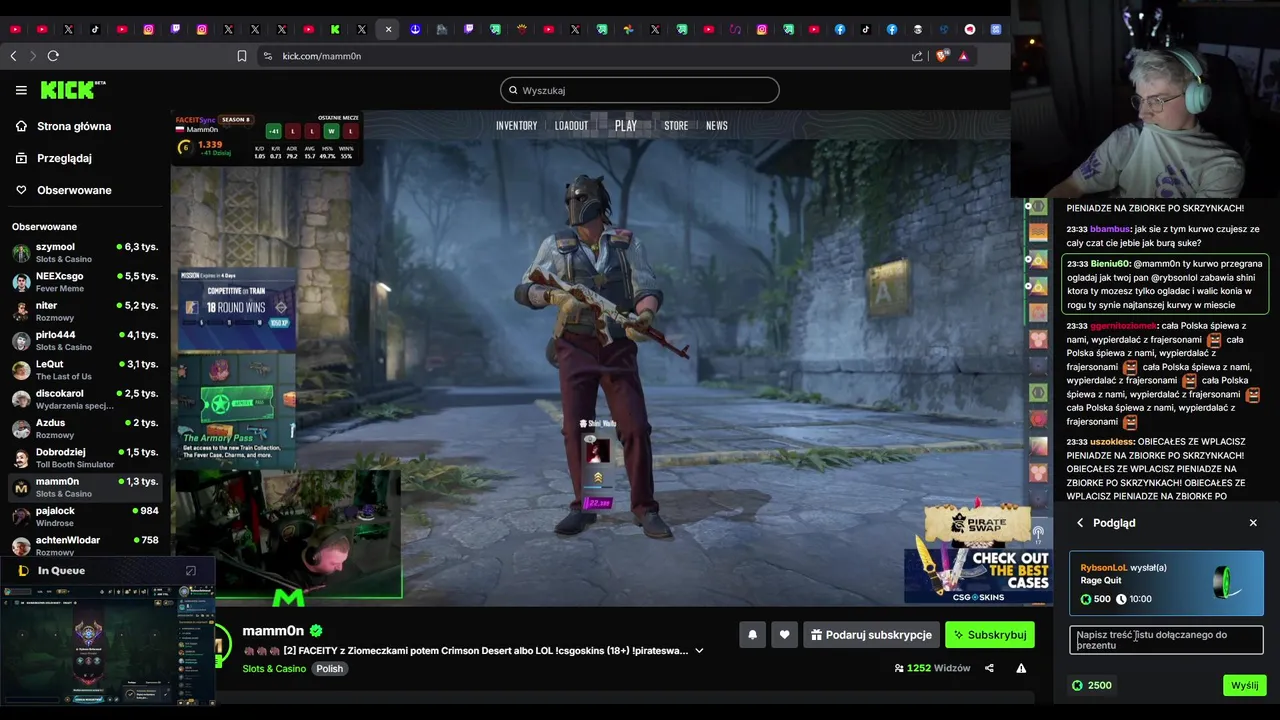Go back from Podgląd panel
The width and height of the screenshot is (1280, 720).
[1080, 523]
